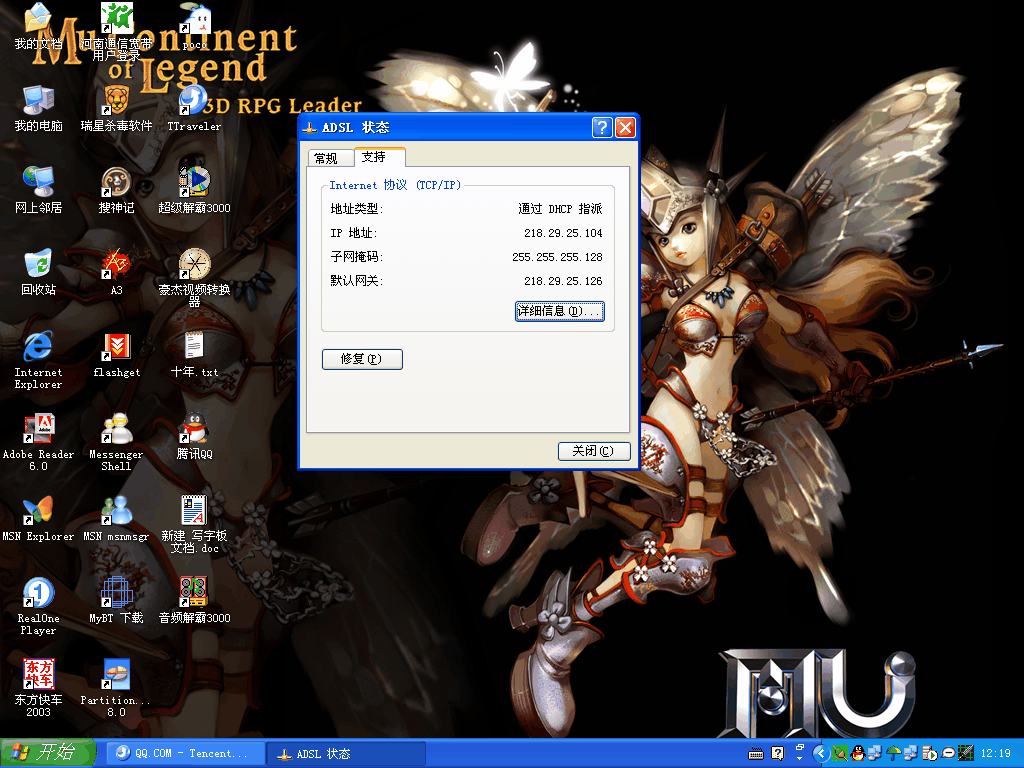Select the A3 game shortcut icon
The height and width of the screenshot is (768, 1024).
click(116, 273)
